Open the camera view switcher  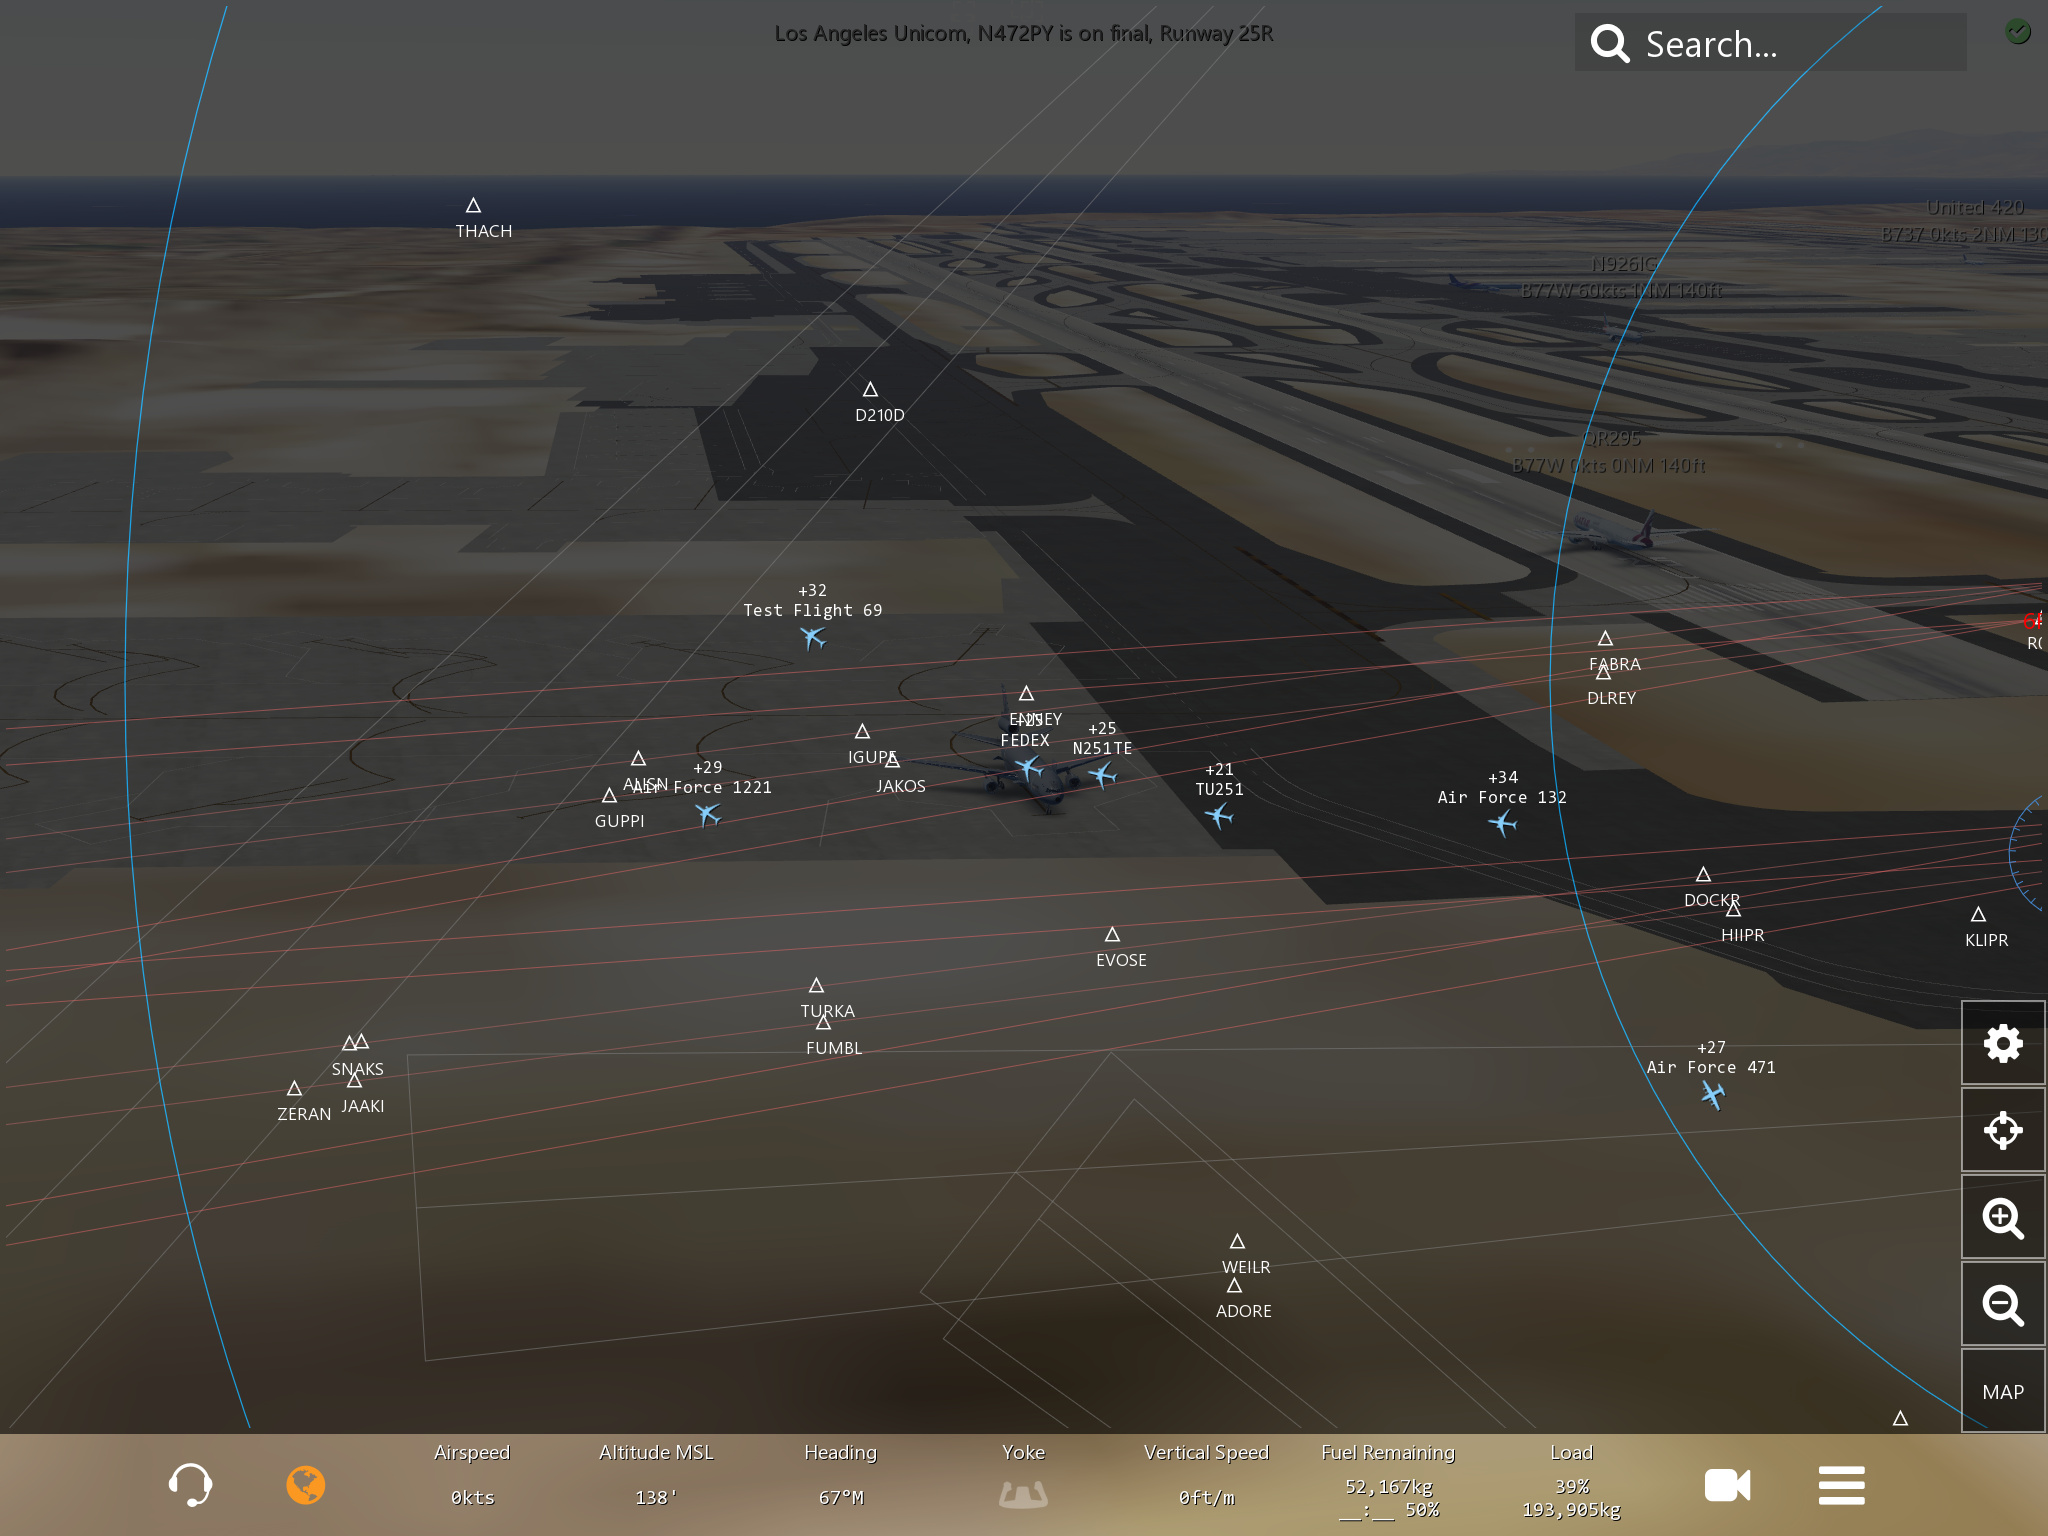[1727, 1484]
